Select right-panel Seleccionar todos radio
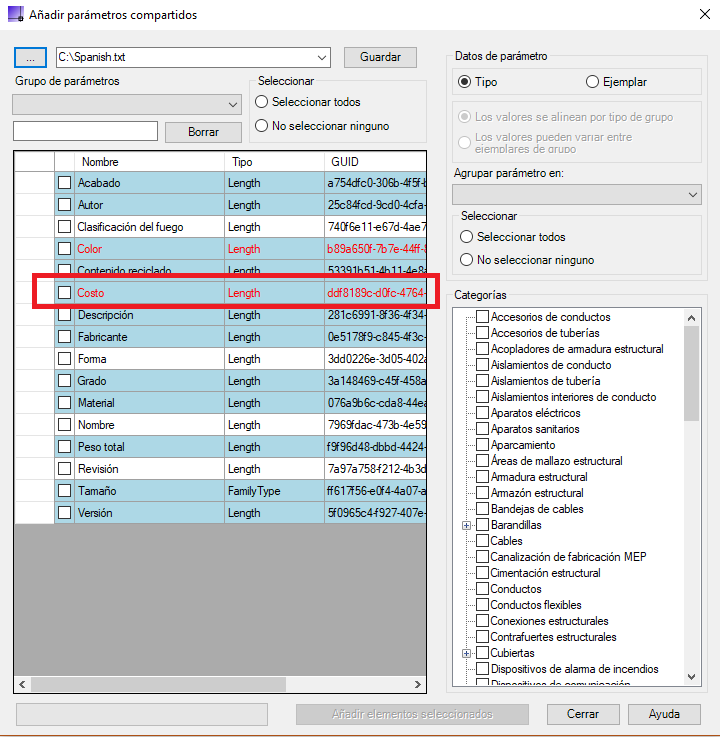 (x=466, y=237)
